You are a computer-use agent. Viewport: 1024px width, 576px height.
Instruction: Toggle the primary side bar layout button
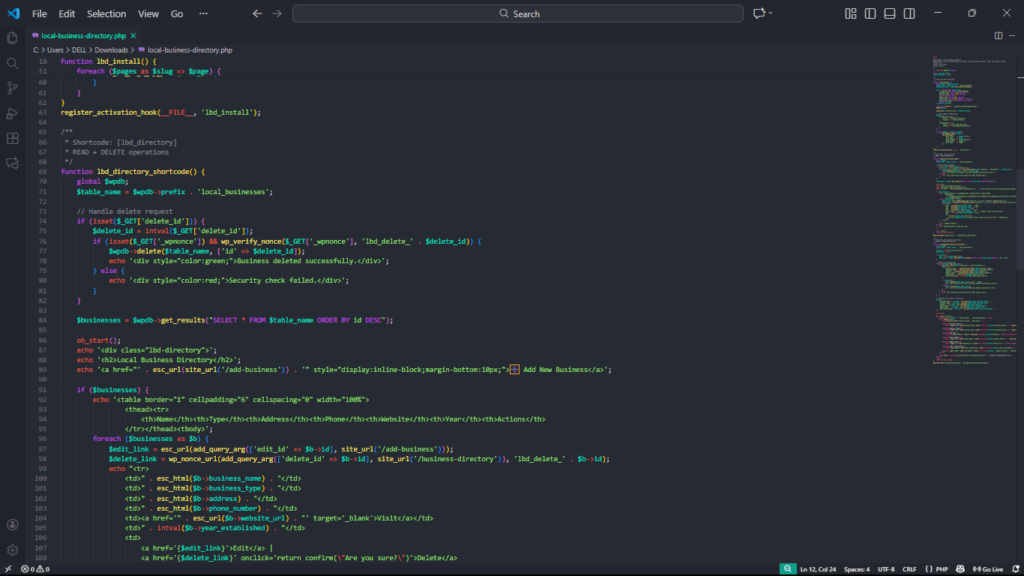(x=870, y=13)
